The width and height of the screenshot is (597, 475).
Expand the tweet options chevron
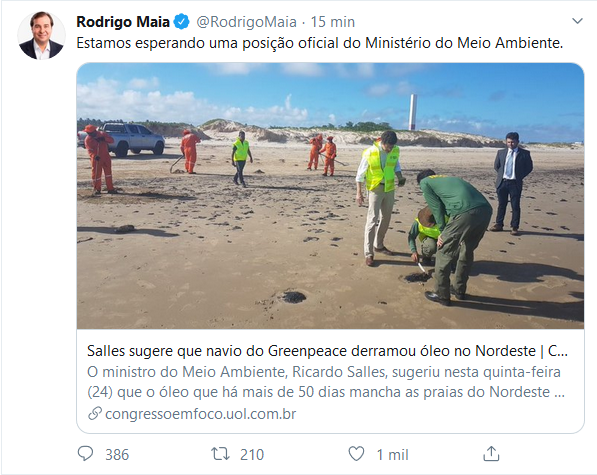click(x=578, y=21)
